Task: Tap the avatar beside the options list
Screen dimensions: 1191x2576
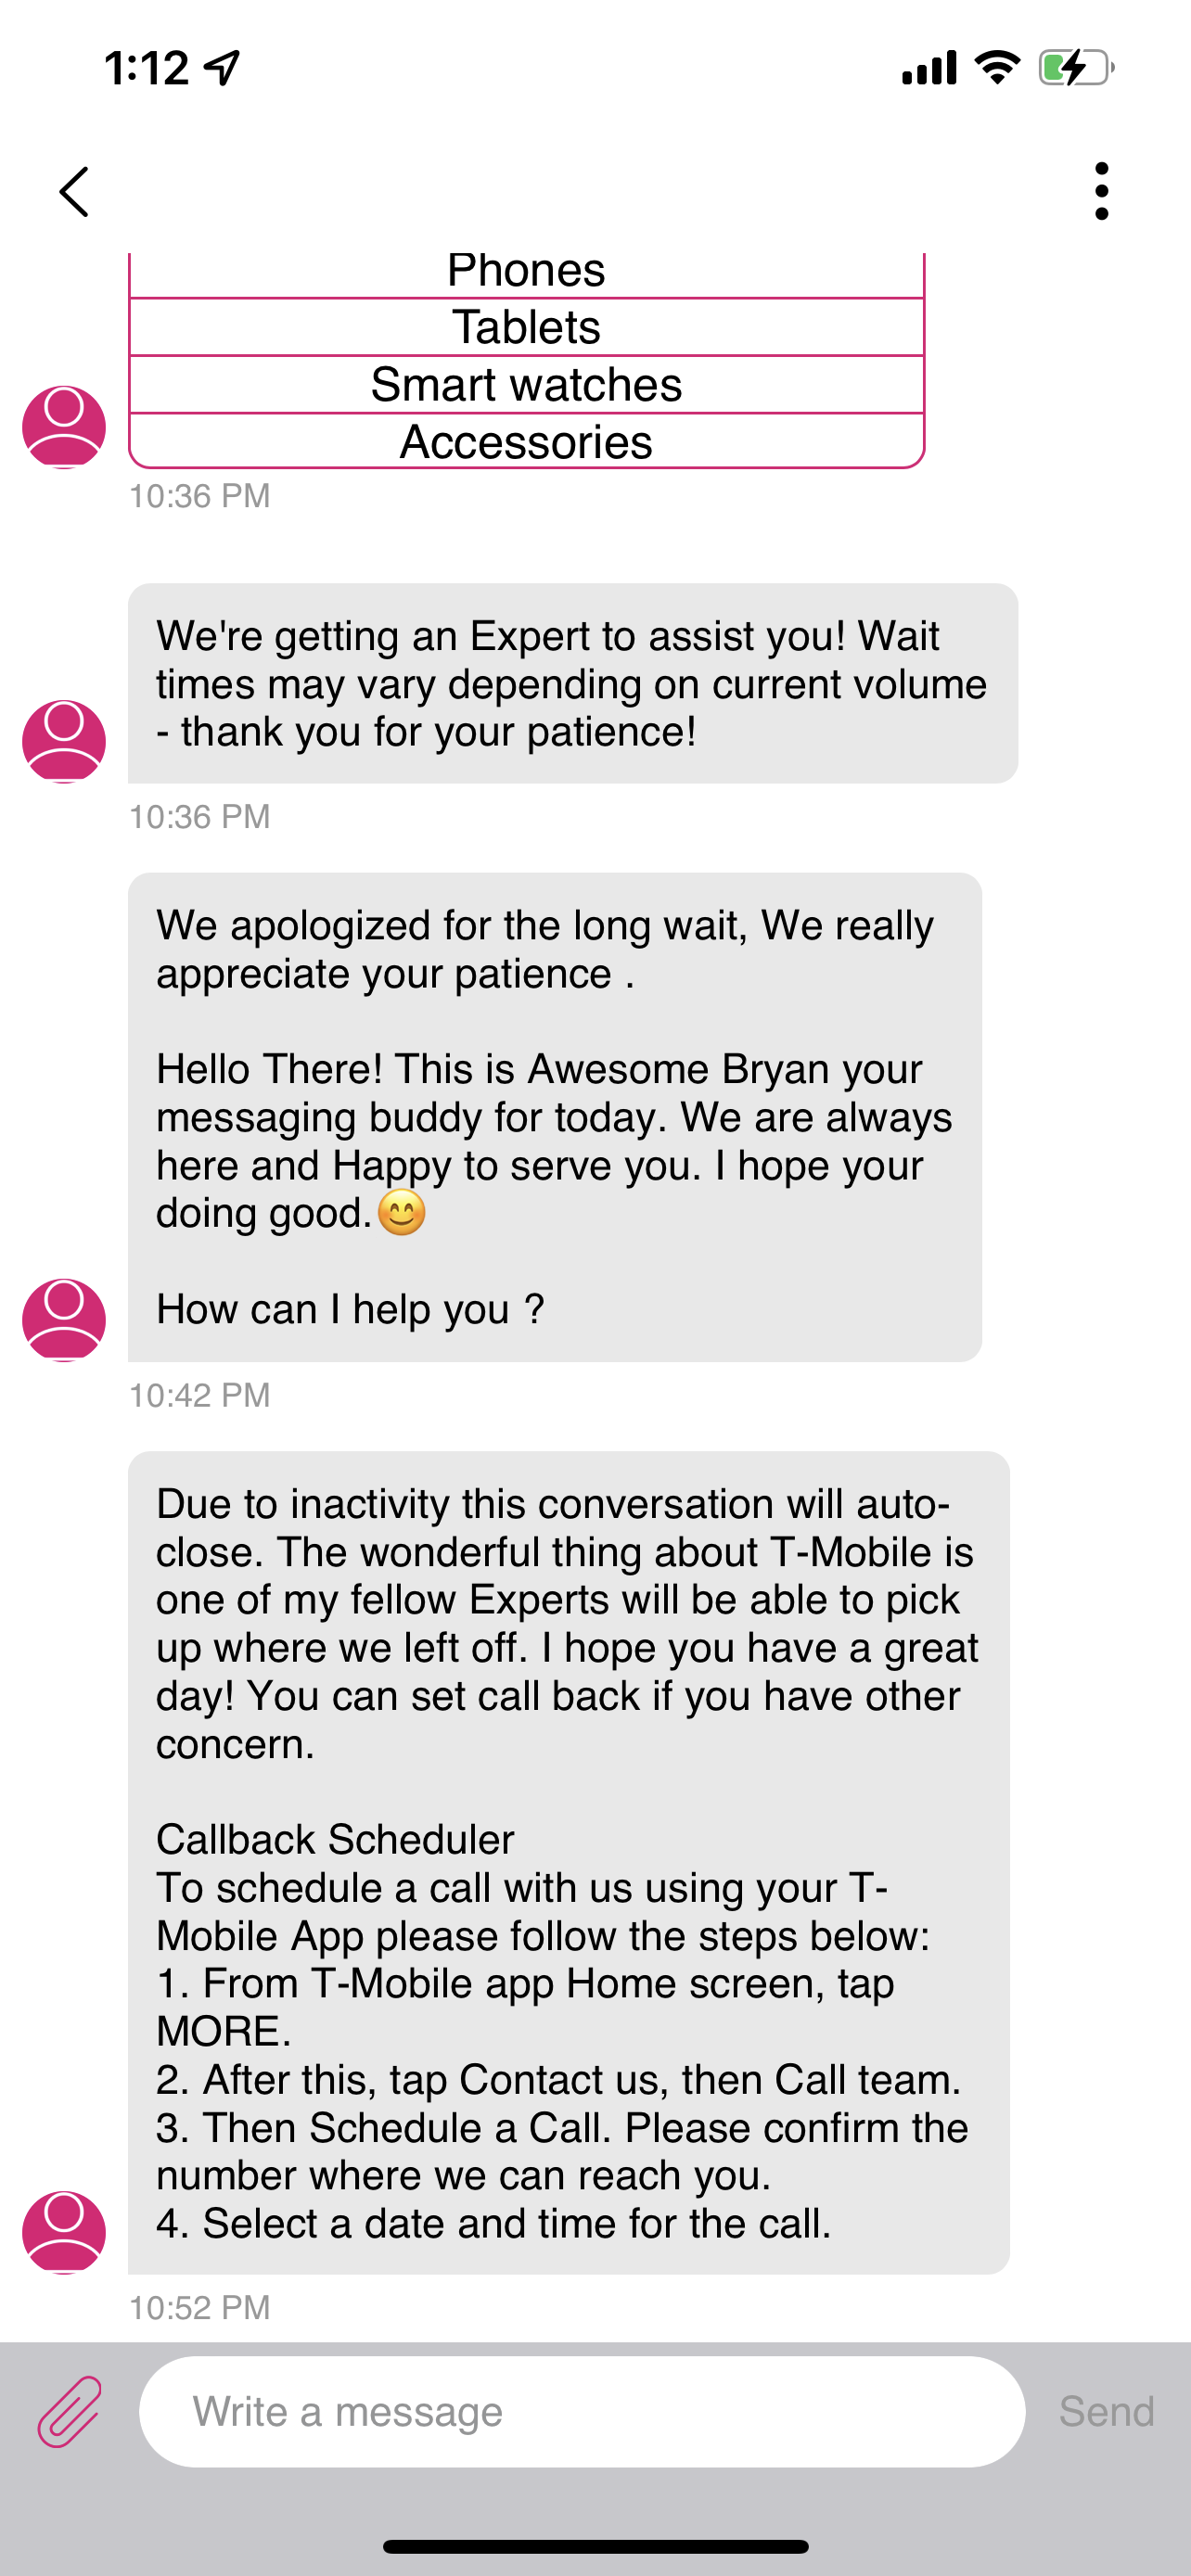Action: pos(63,428)
